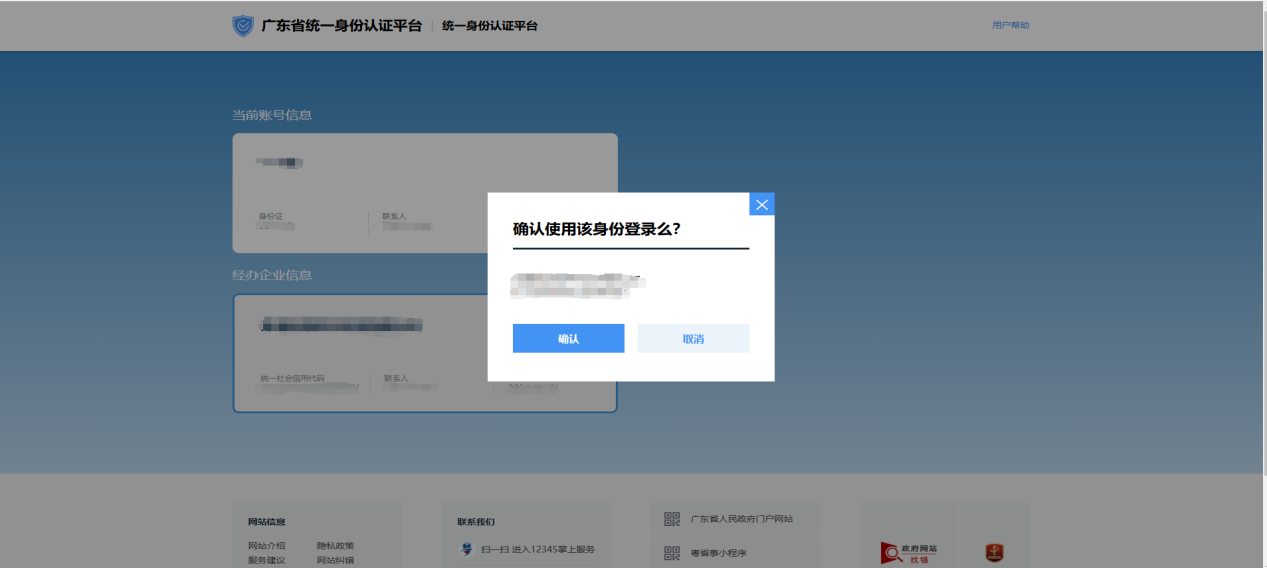Click the 取消 cancel button
The height and width of the screenshot is (568, 1267).
693,339
